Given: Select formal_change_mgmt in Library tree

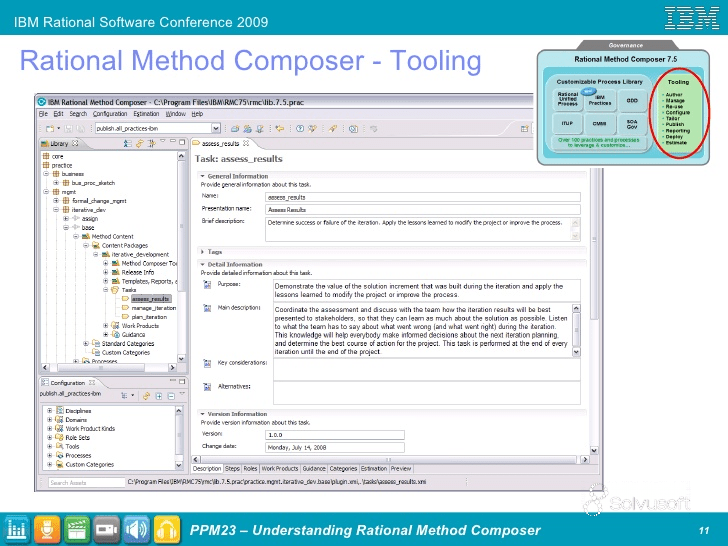Looking at the screenshot, I should [99, 201].
